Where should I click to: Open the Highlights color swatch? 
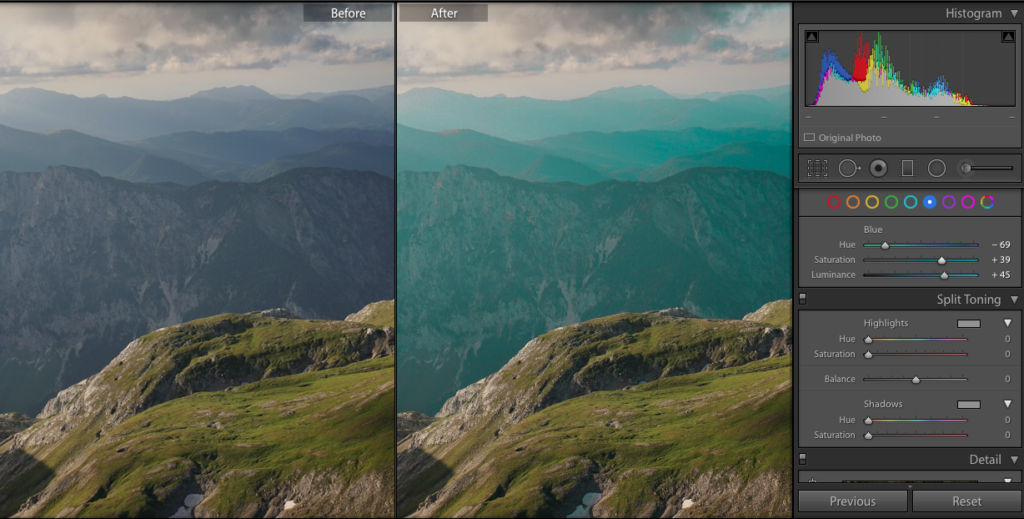coord(968,323)
